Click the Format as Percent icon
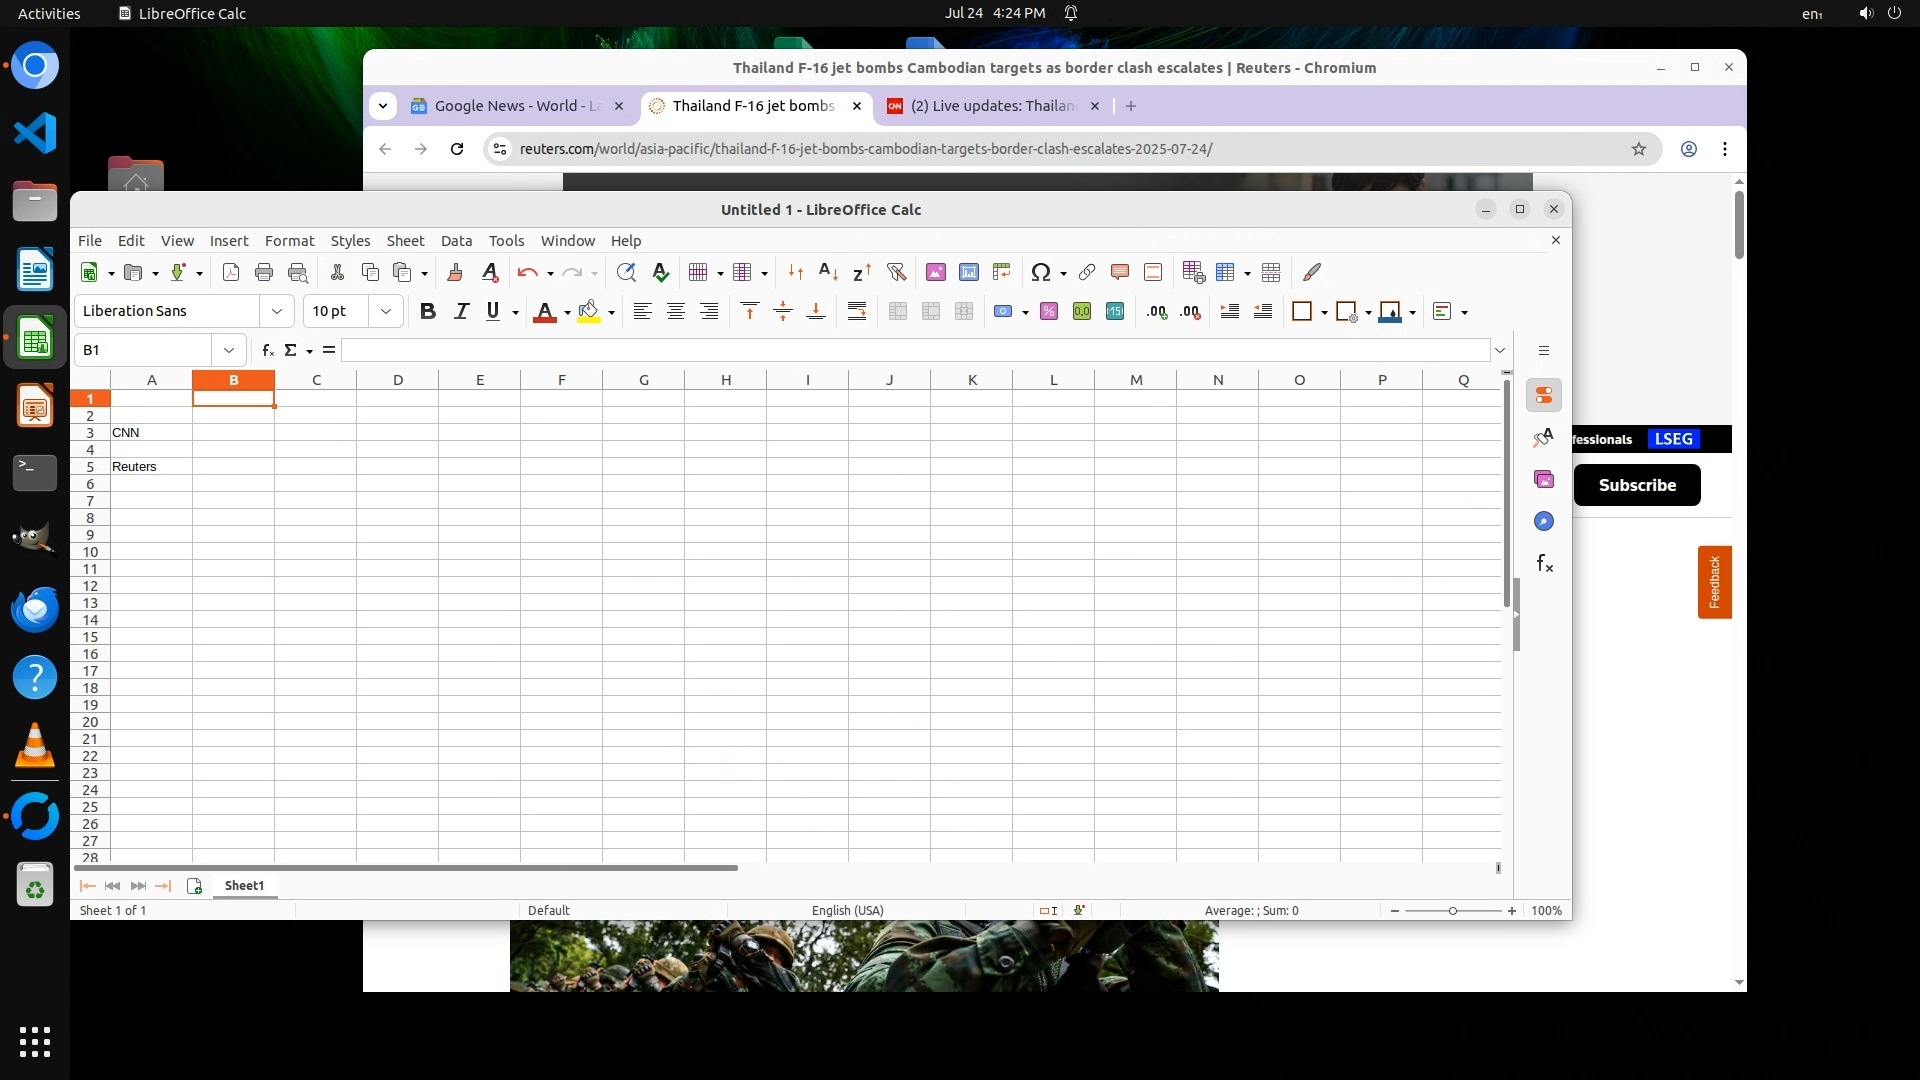Screen dimensions: 1920x1080 pos(1049,312)
